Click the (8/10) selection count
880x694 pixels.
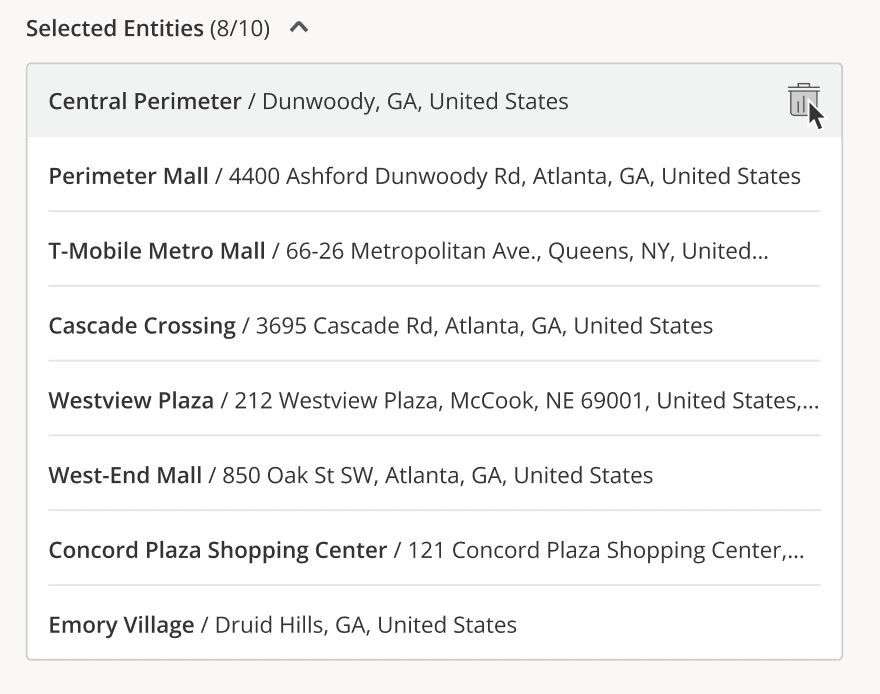[x=240, y=28]
